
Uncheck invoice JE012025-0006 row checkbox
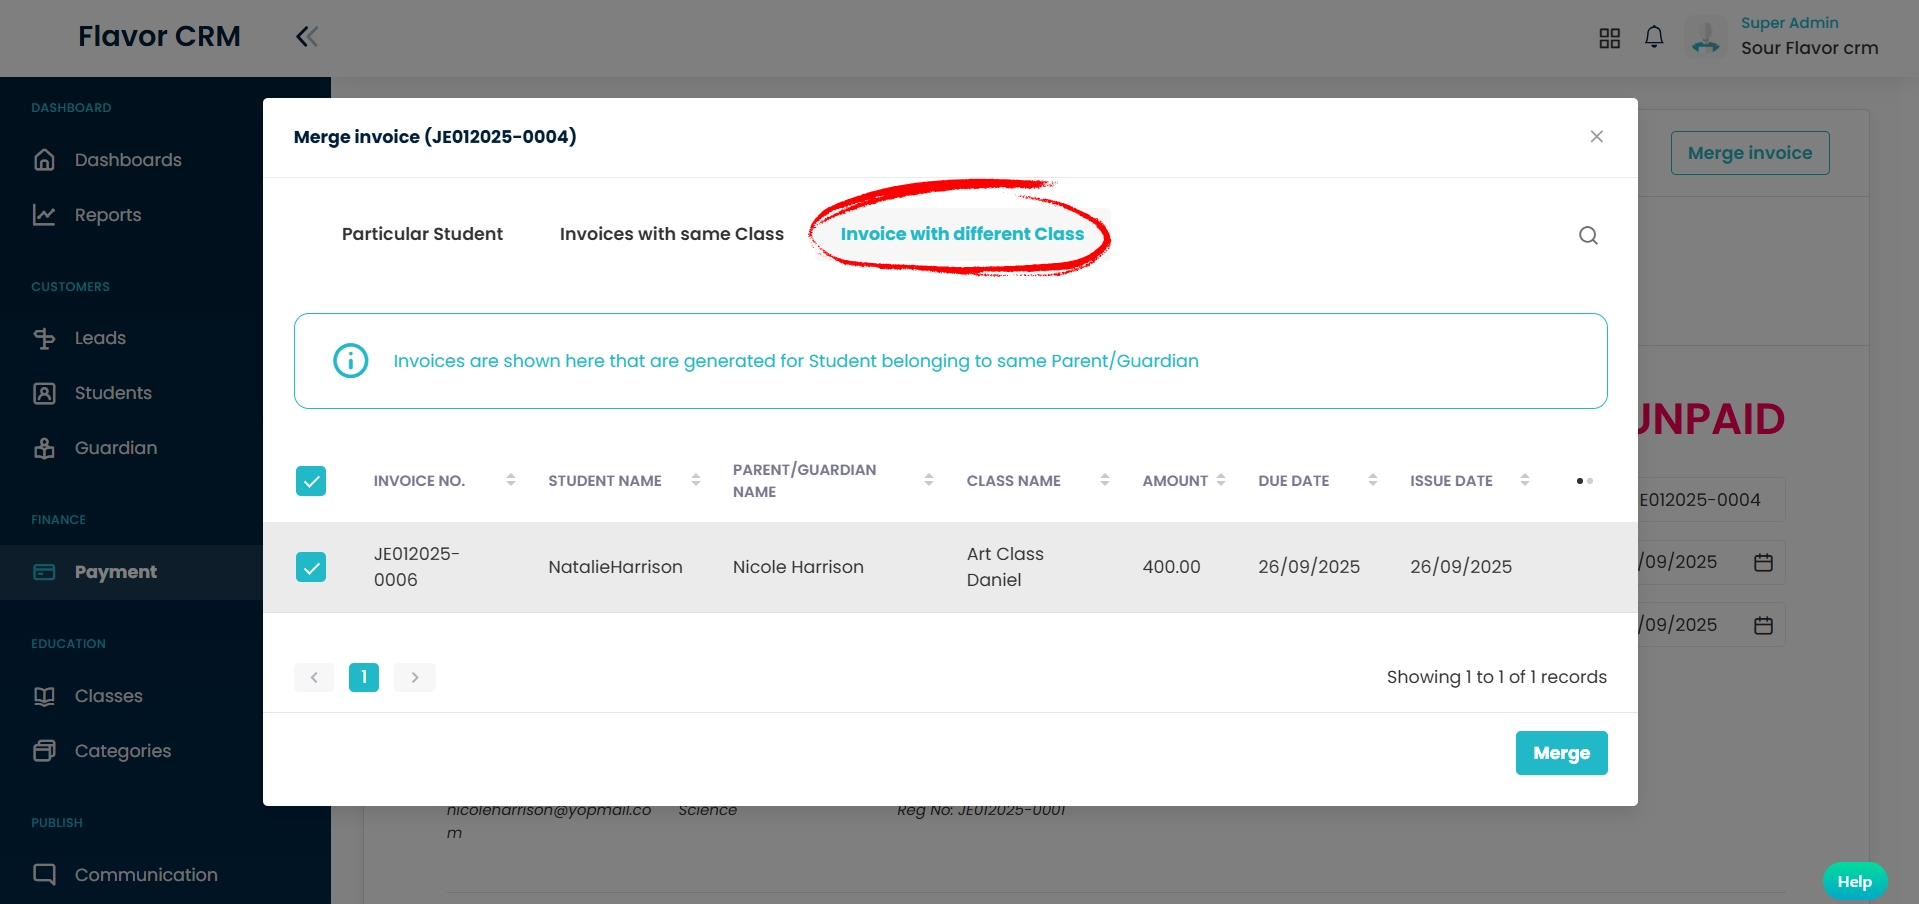tap(311, 567)
